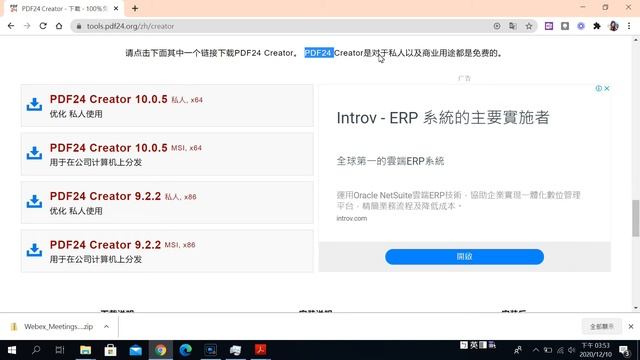Open Microsoft Edge from the taskbar
The image size is (640, 360).
[x=186, y=350]
